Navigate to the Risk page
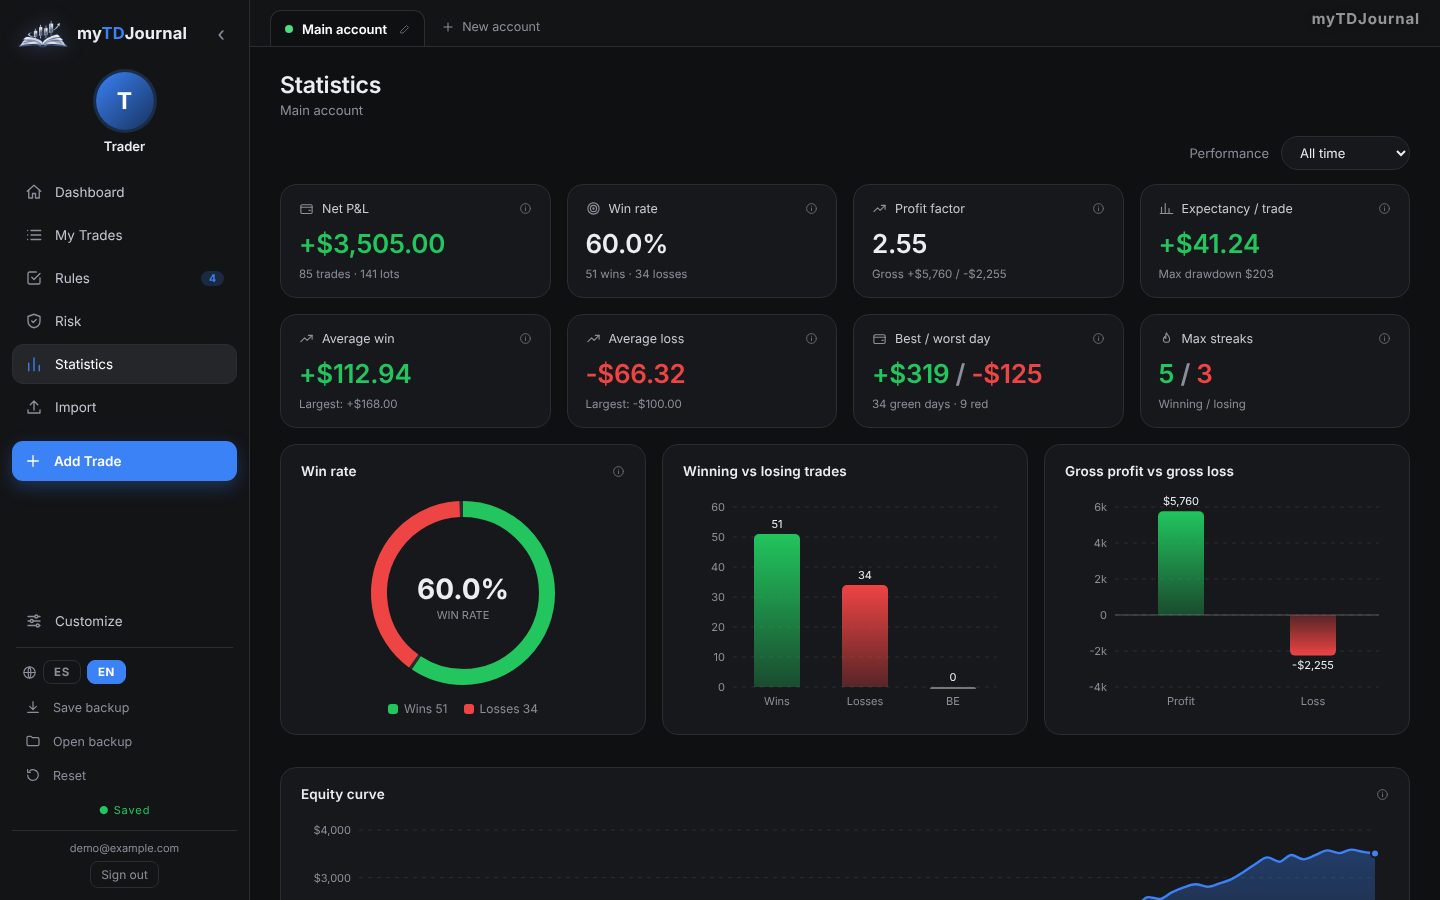 click(124, 321)
